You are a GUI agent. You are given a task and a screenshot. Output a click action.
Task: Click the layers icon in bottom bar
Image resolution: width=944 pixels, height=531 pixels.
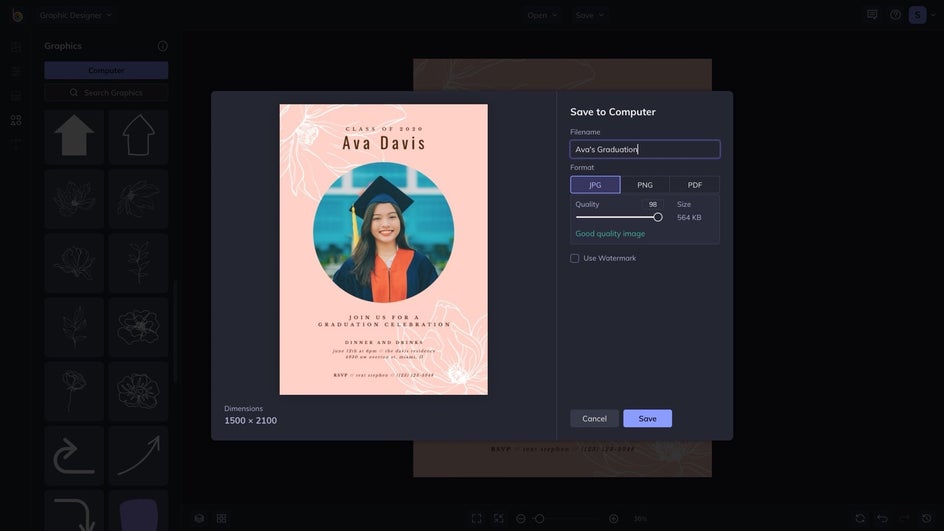coord(199,518)
